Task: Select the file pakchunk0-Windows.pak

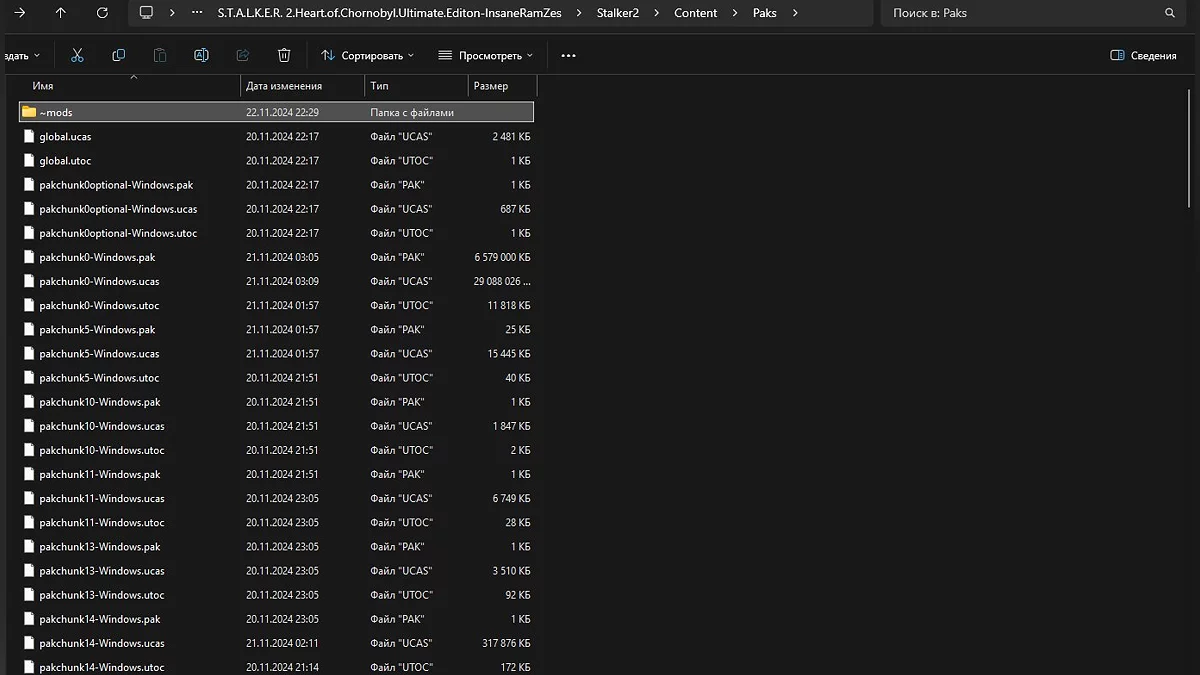Action: click(x=97, y=257)
